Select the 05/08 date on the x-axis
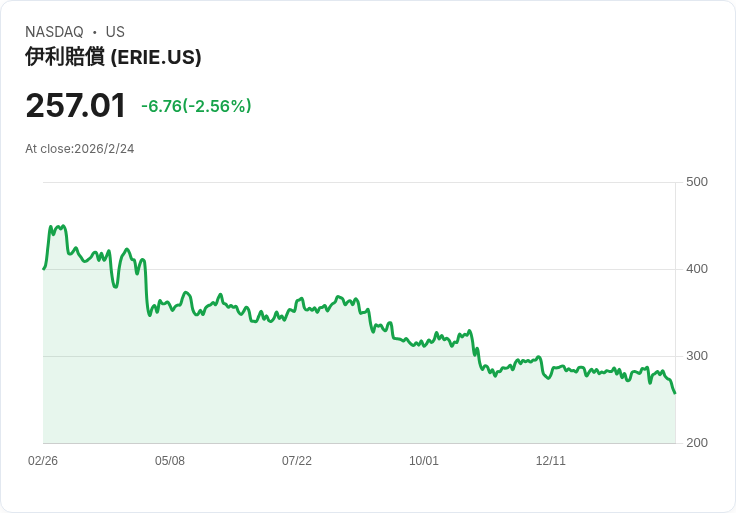The height and width of the screenshot is (513, 736). click(x=170, y=461)
